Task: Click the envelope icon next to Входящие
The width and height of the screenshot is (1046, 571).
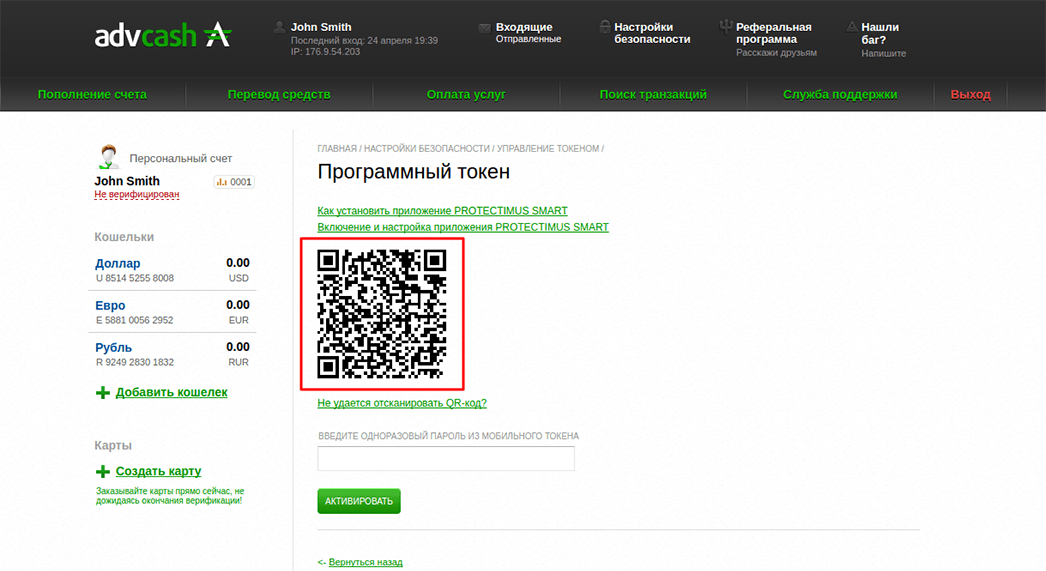Action: pyautogui.click(x=485, y=28)
